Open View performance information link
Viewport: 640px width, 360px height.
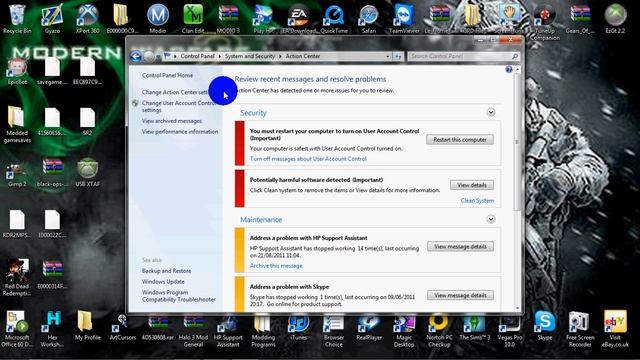pos(180,132)
